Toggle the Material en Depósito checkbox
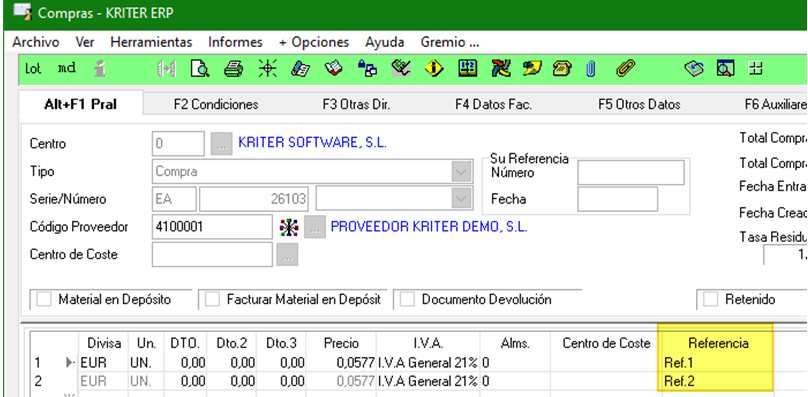 [44, 300]
